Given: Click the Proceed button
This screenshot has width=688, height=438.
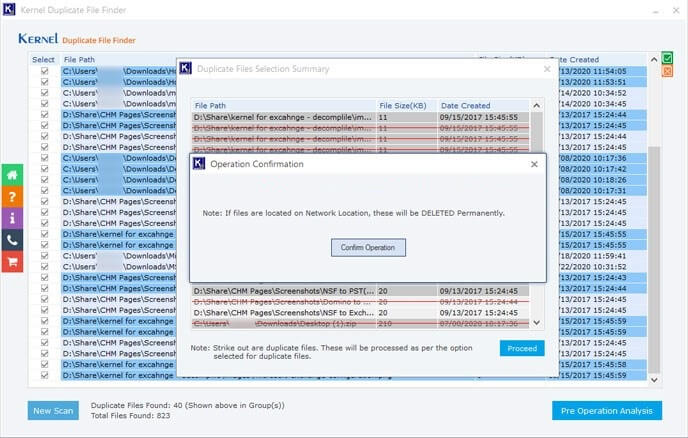Looking at the screenshot, I should [522, 348].
